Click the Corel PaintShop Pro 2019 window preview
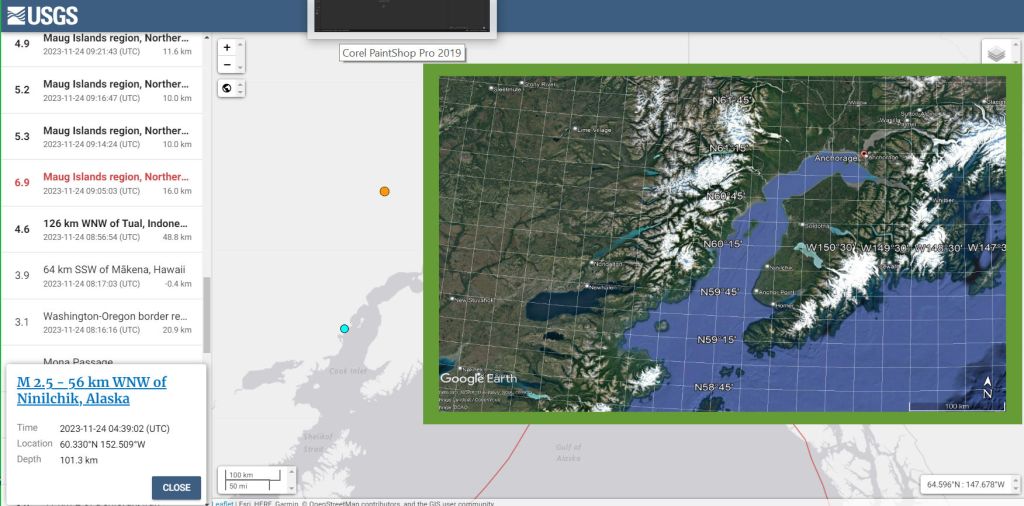 click(x=402, y=17)
